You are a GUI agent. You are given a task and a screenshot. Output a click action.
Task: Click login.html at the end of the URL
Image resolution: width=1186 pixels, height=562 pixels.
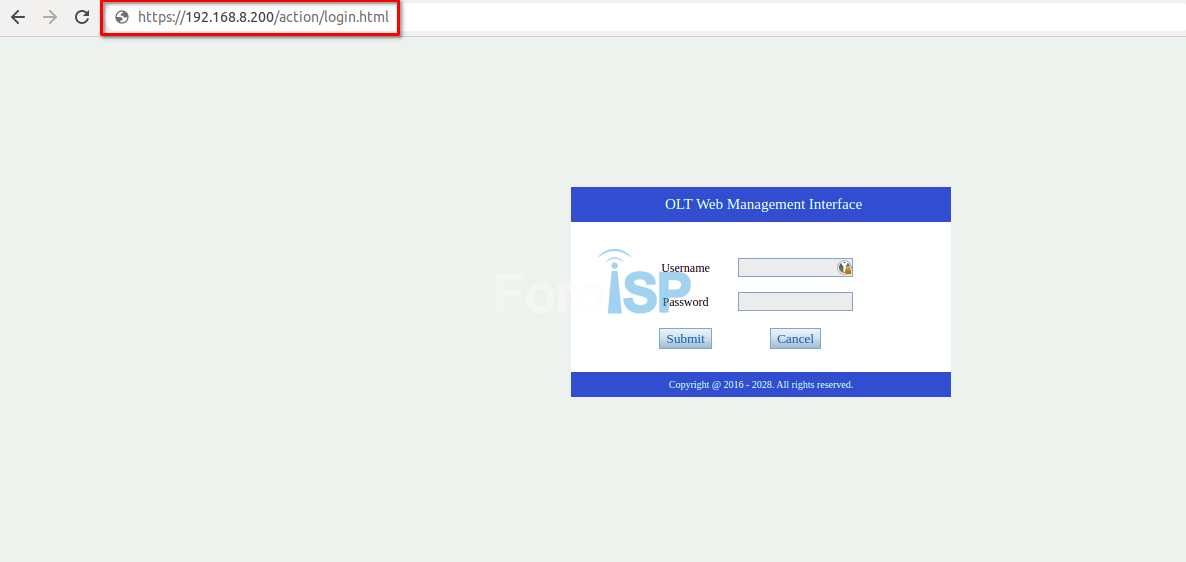(356, 17)
